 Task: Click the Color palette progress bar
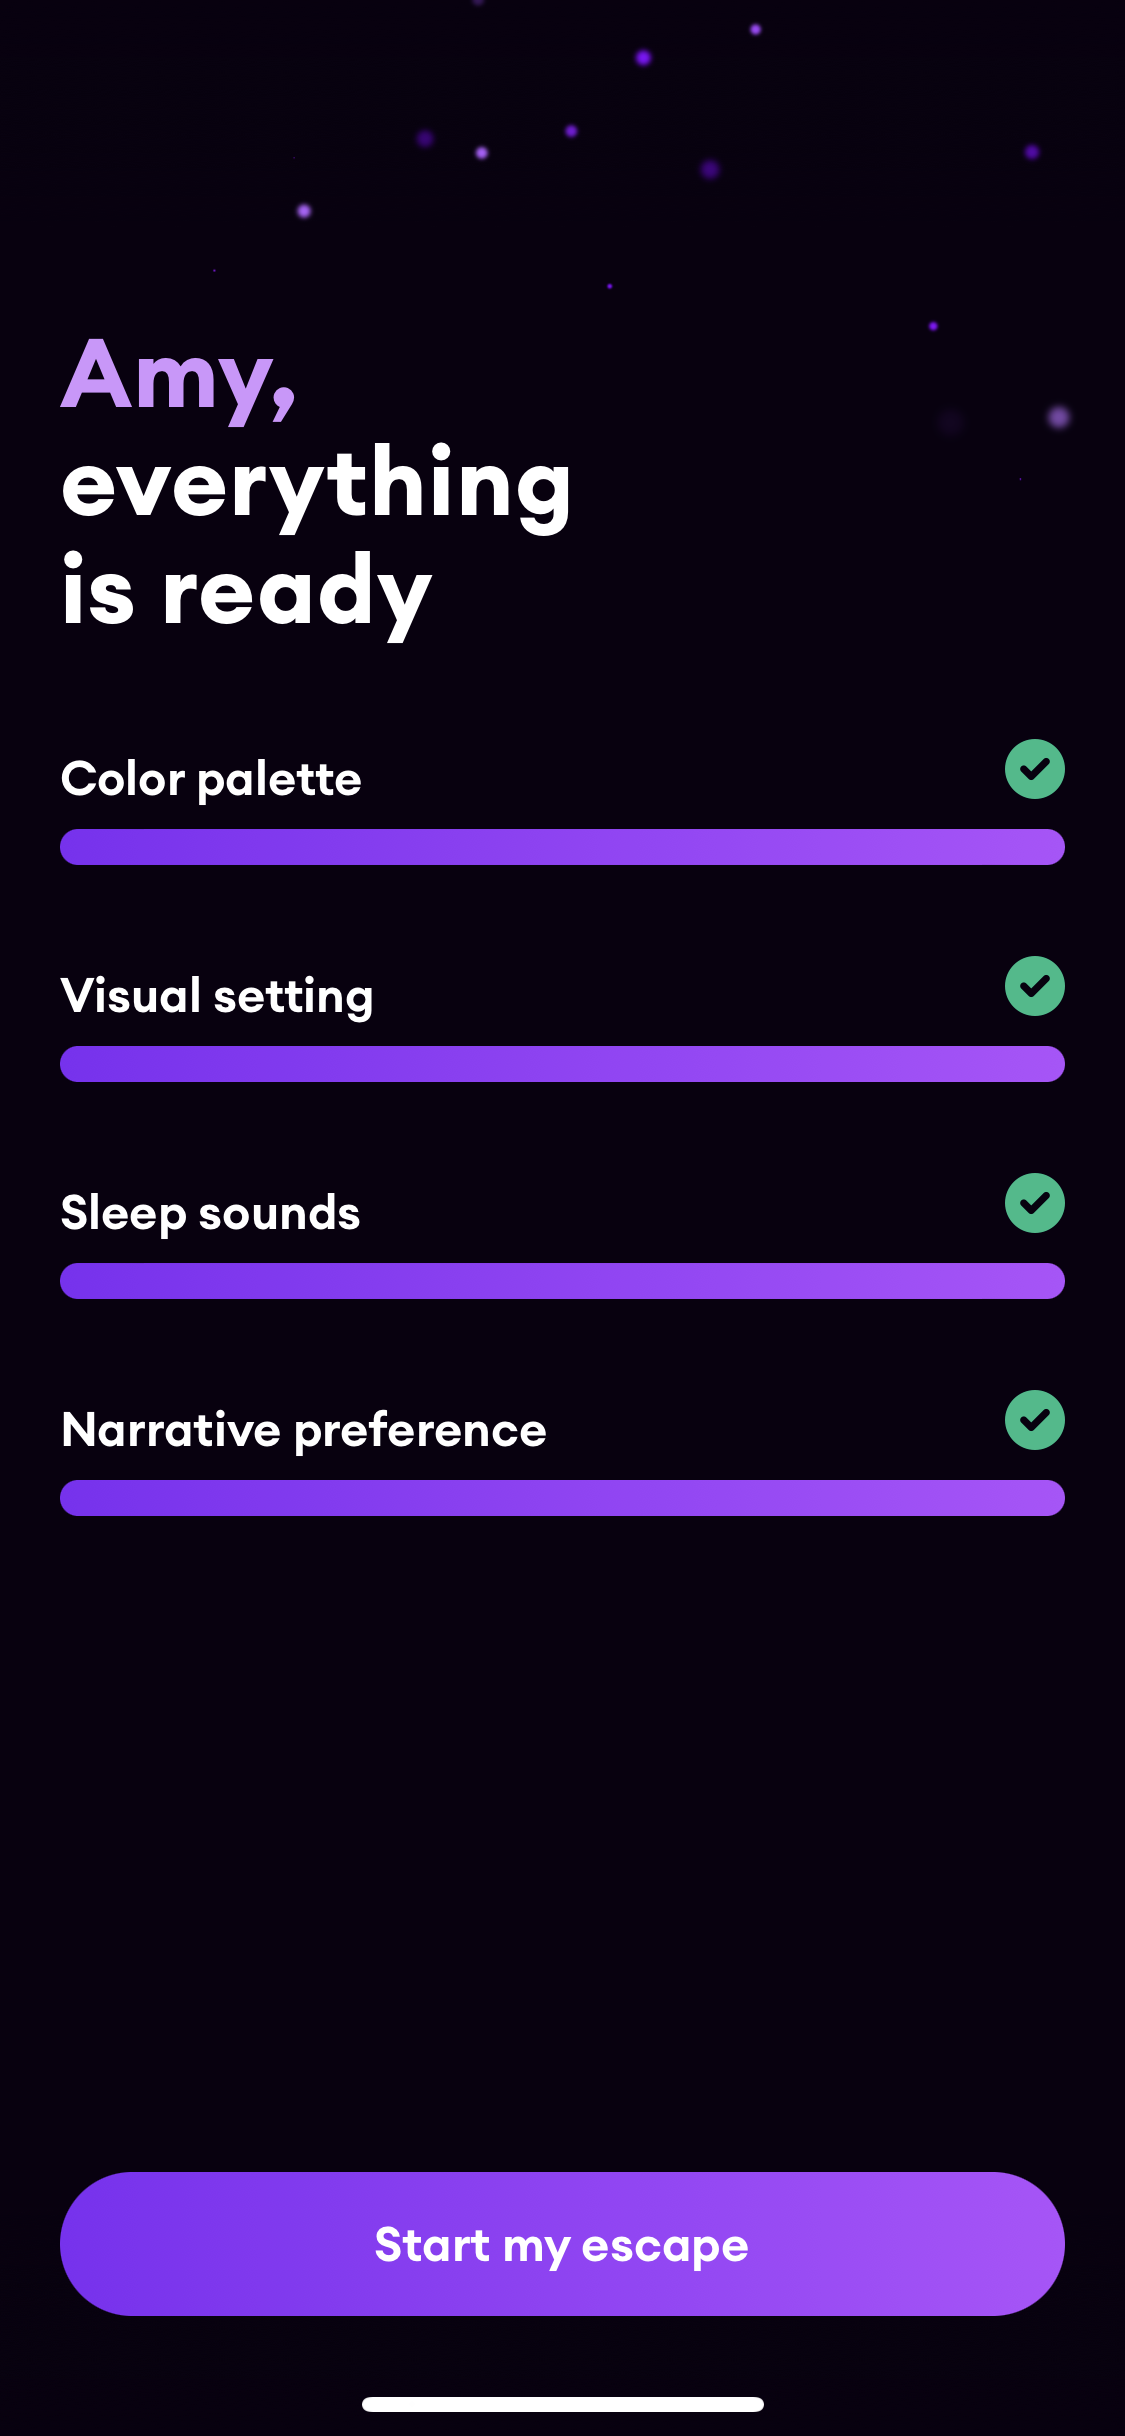562,847
